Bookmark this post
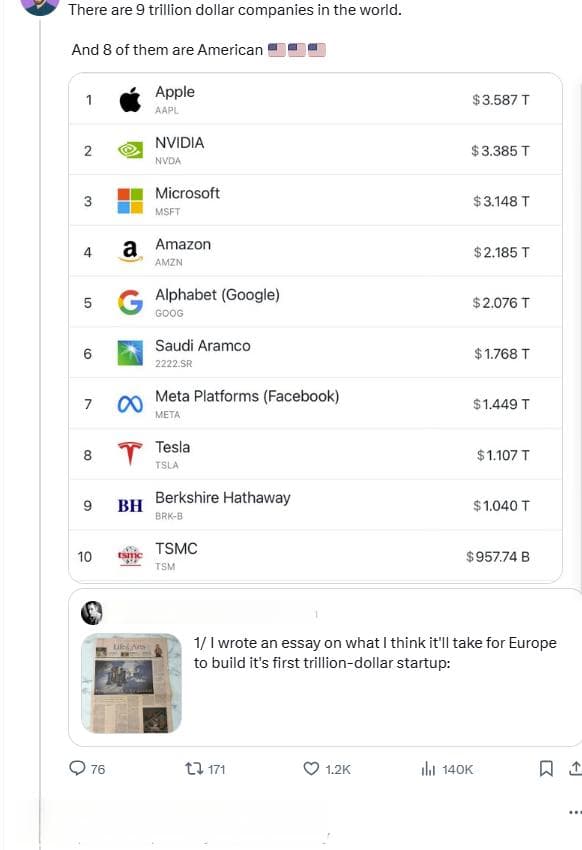Screen dimensions: 582x850 546,768
